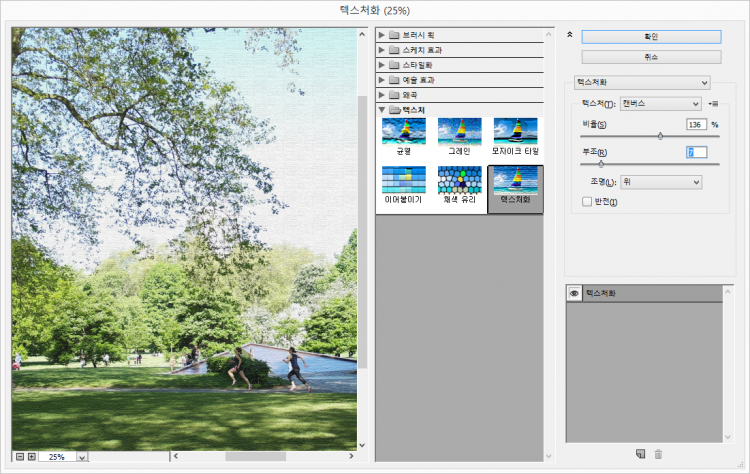Open the 조명 direction dropdown

pos(660,182)
